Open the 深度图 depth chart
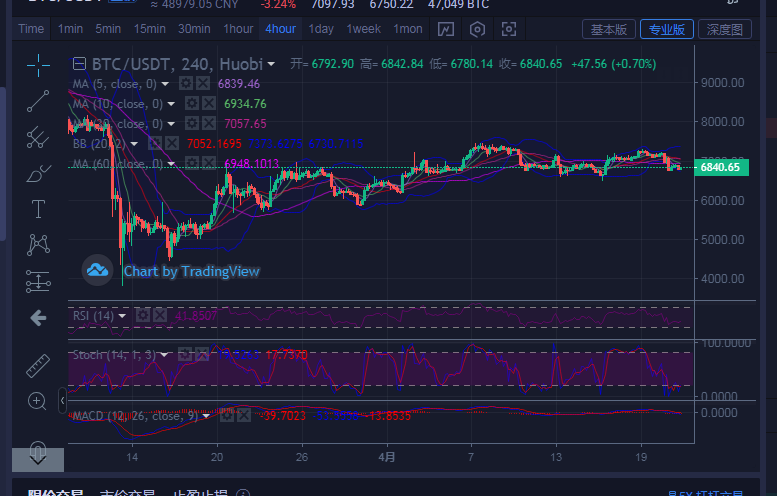The width and height of the screenshot is (777, 496). pos(724,29)
